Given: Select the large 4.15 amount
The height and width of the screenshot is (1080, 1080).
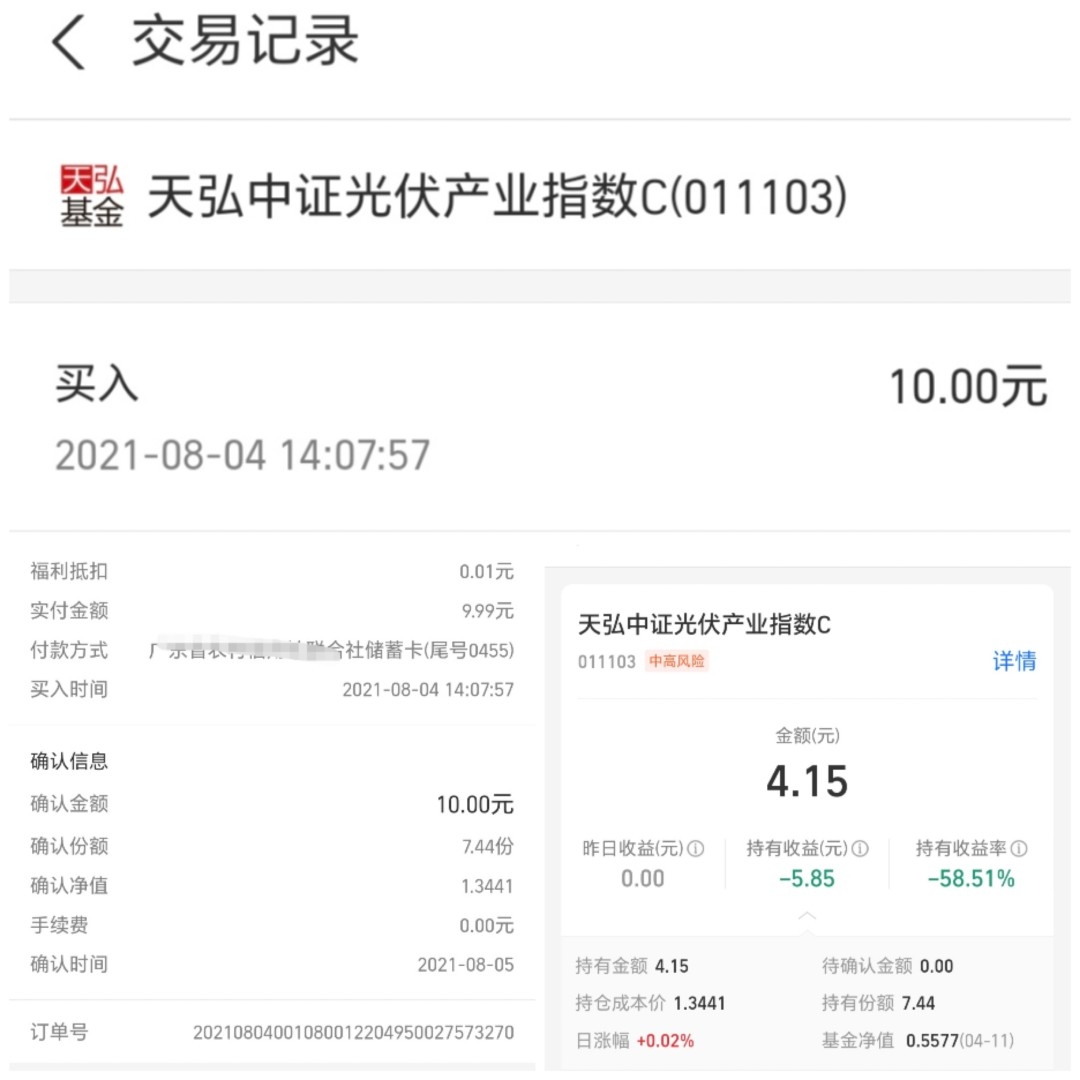Looking at the screenshot, I should (x=807, y=781).
